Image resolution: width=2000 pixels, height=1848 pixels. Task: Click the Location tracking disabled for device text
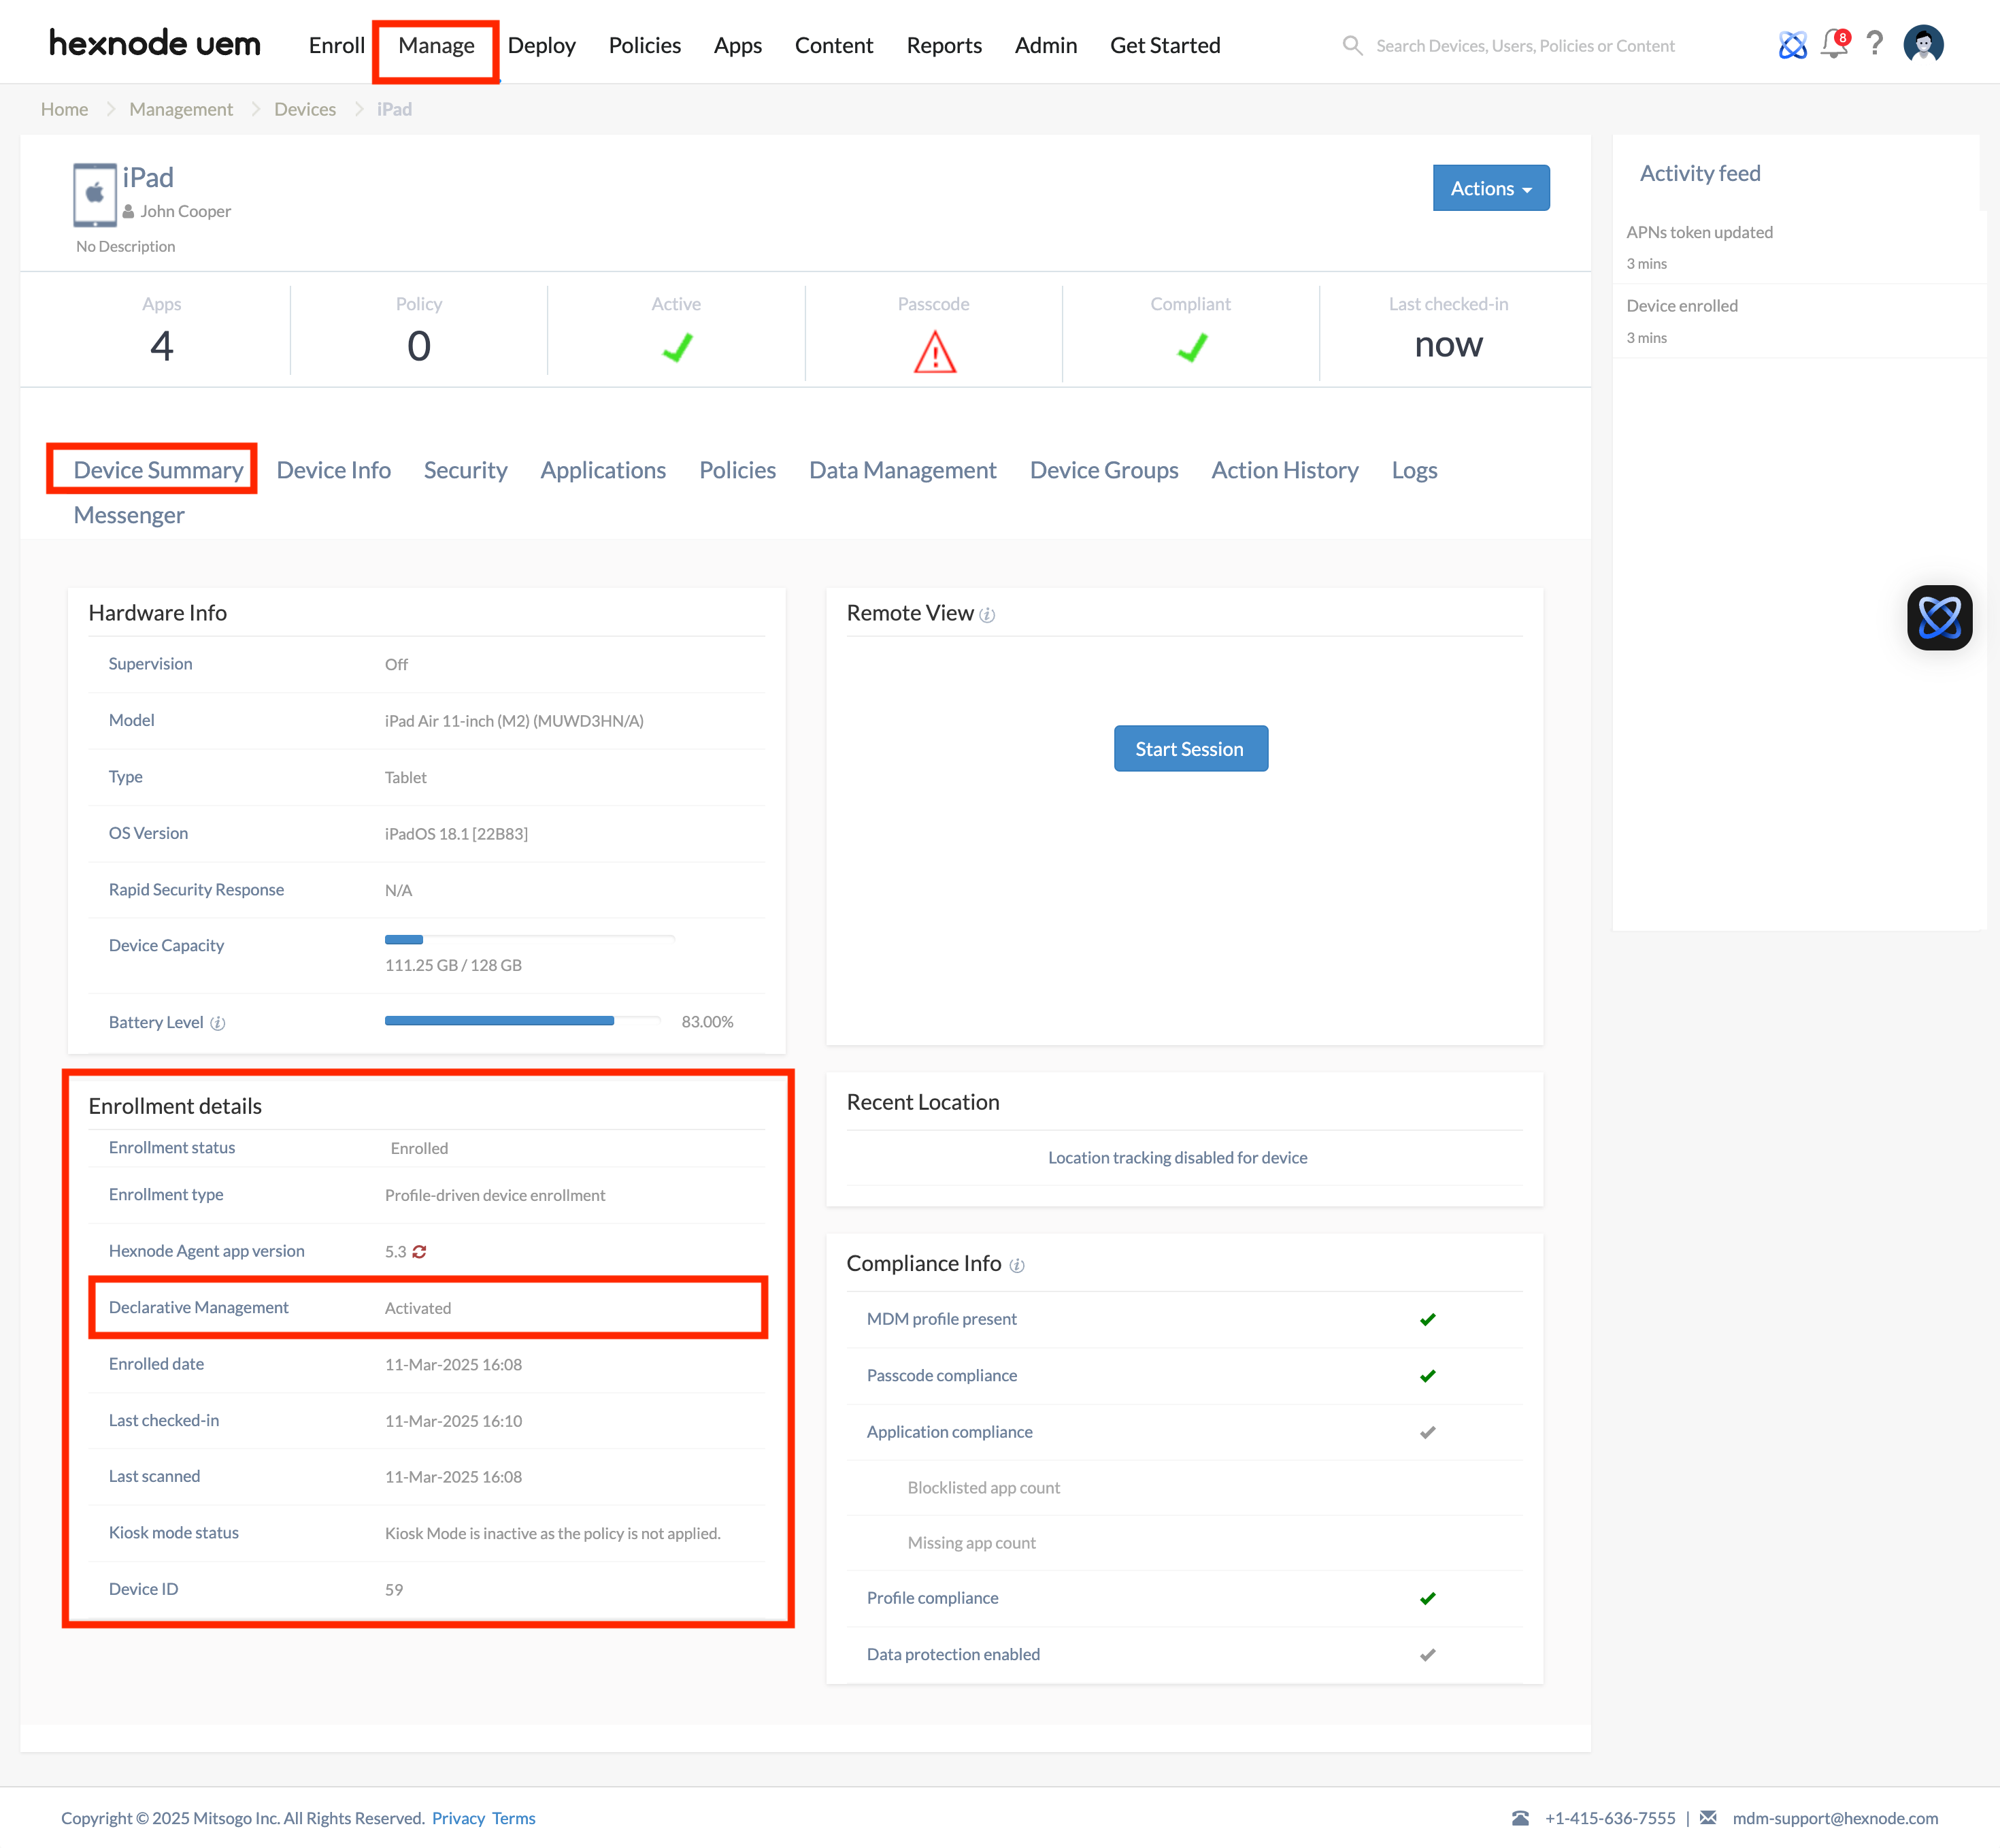tap(1177, 1158)
